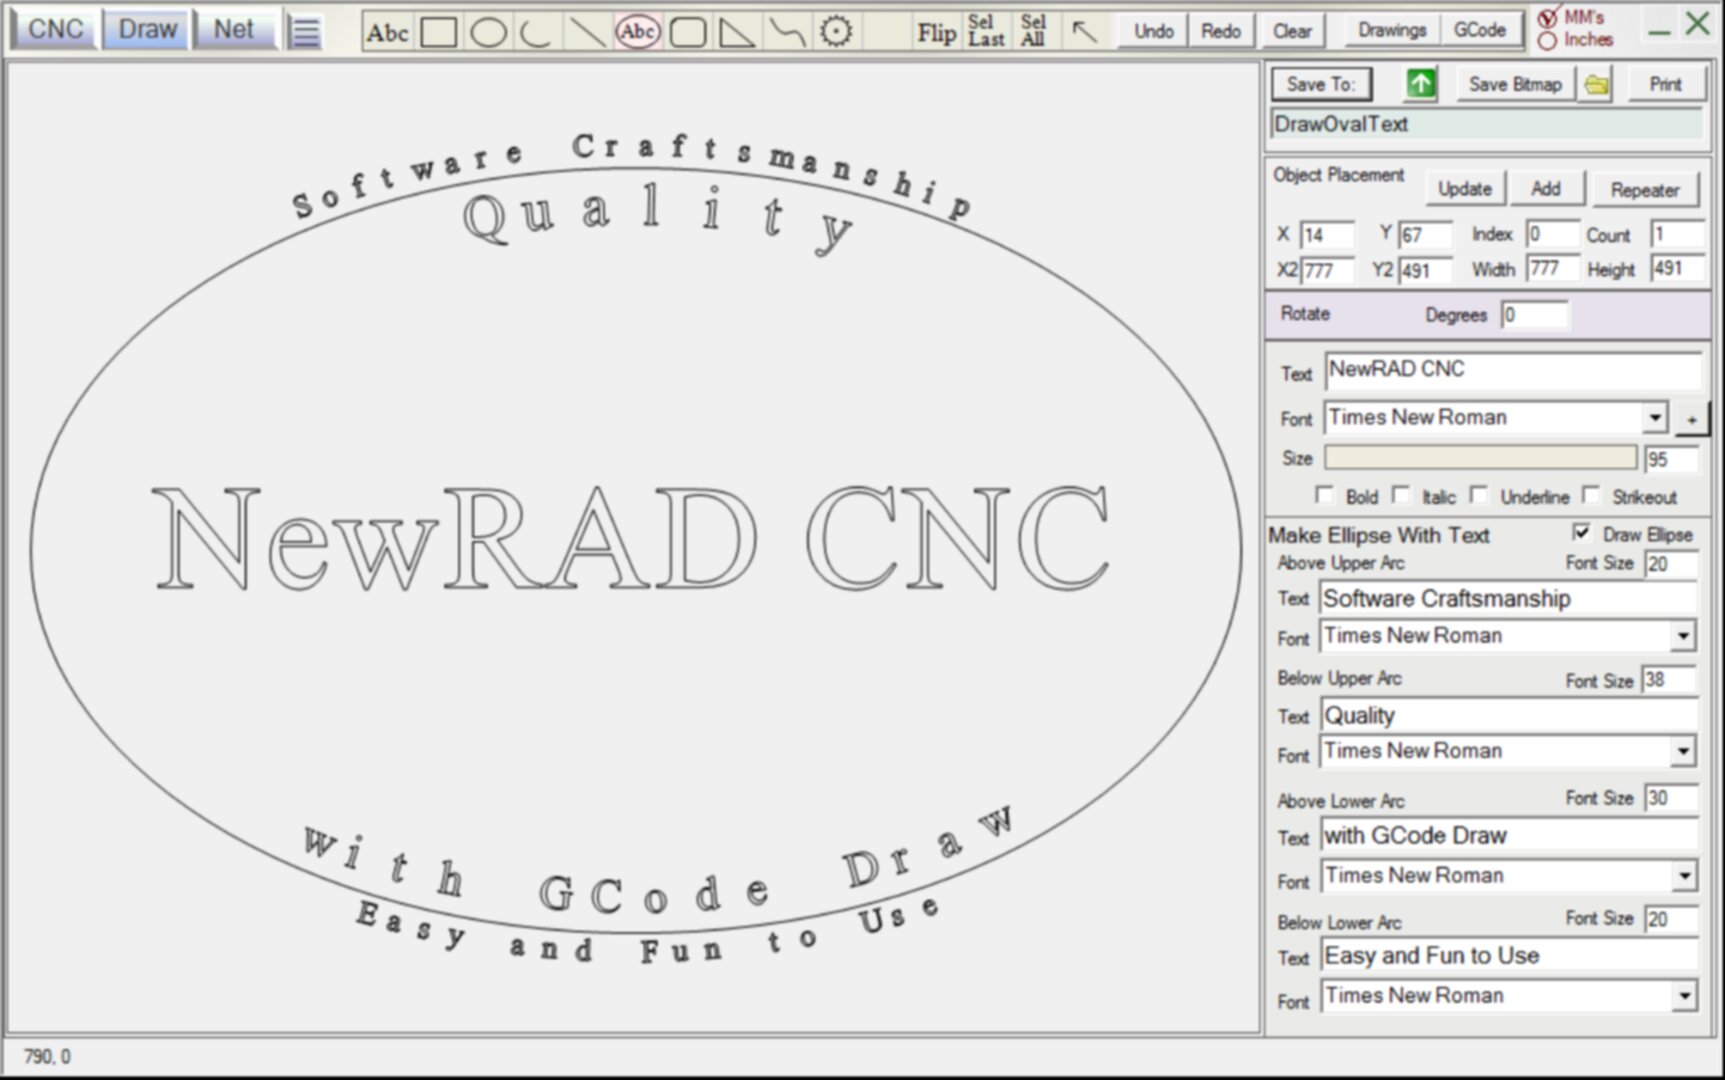This screenshot has height=1080, width=1725.
Task: Open Above Upper Arc font dropdown
Action: (1683, 636)
